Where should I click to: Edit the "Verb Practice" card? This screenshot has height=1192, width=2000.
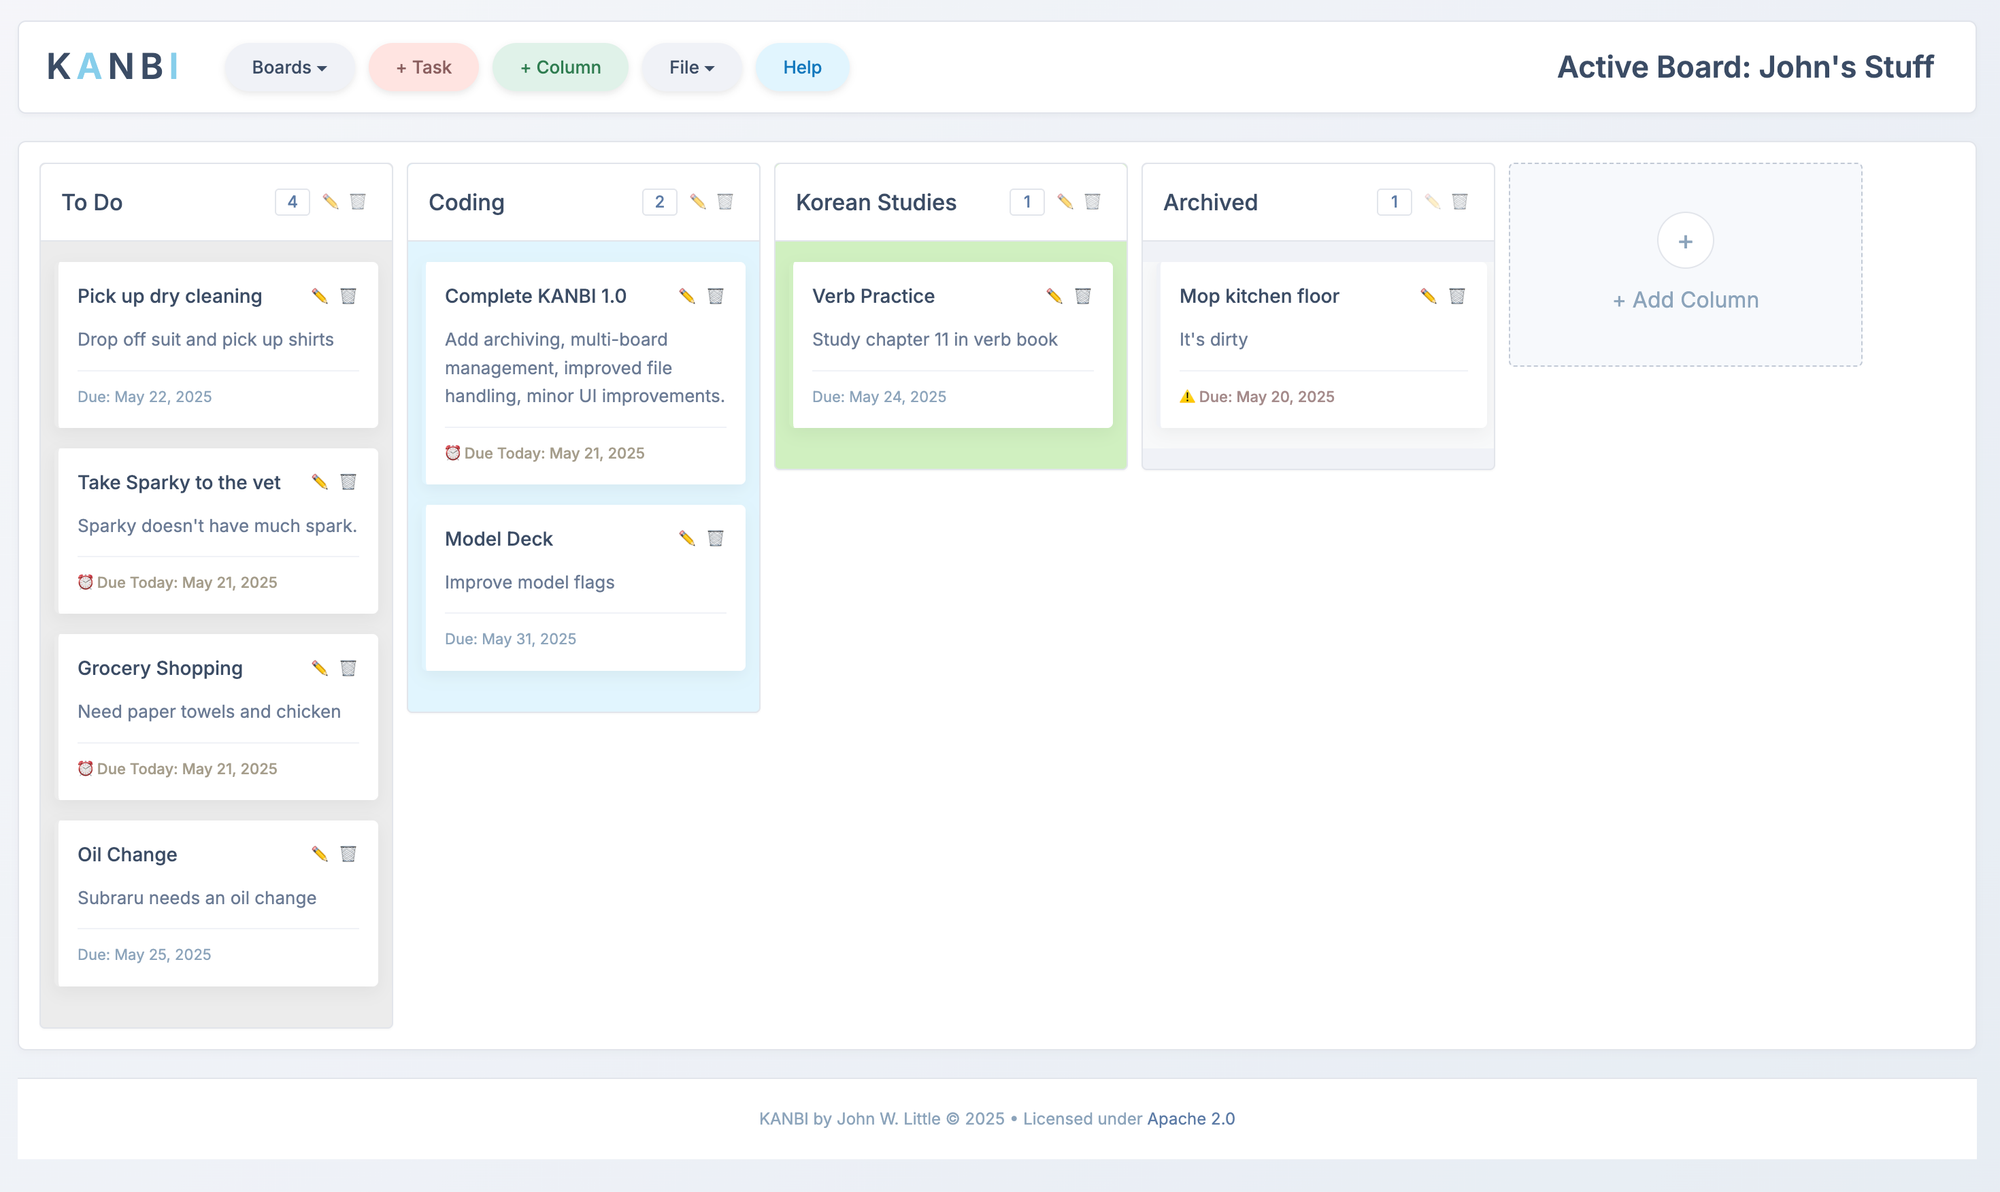[1053, 295]
